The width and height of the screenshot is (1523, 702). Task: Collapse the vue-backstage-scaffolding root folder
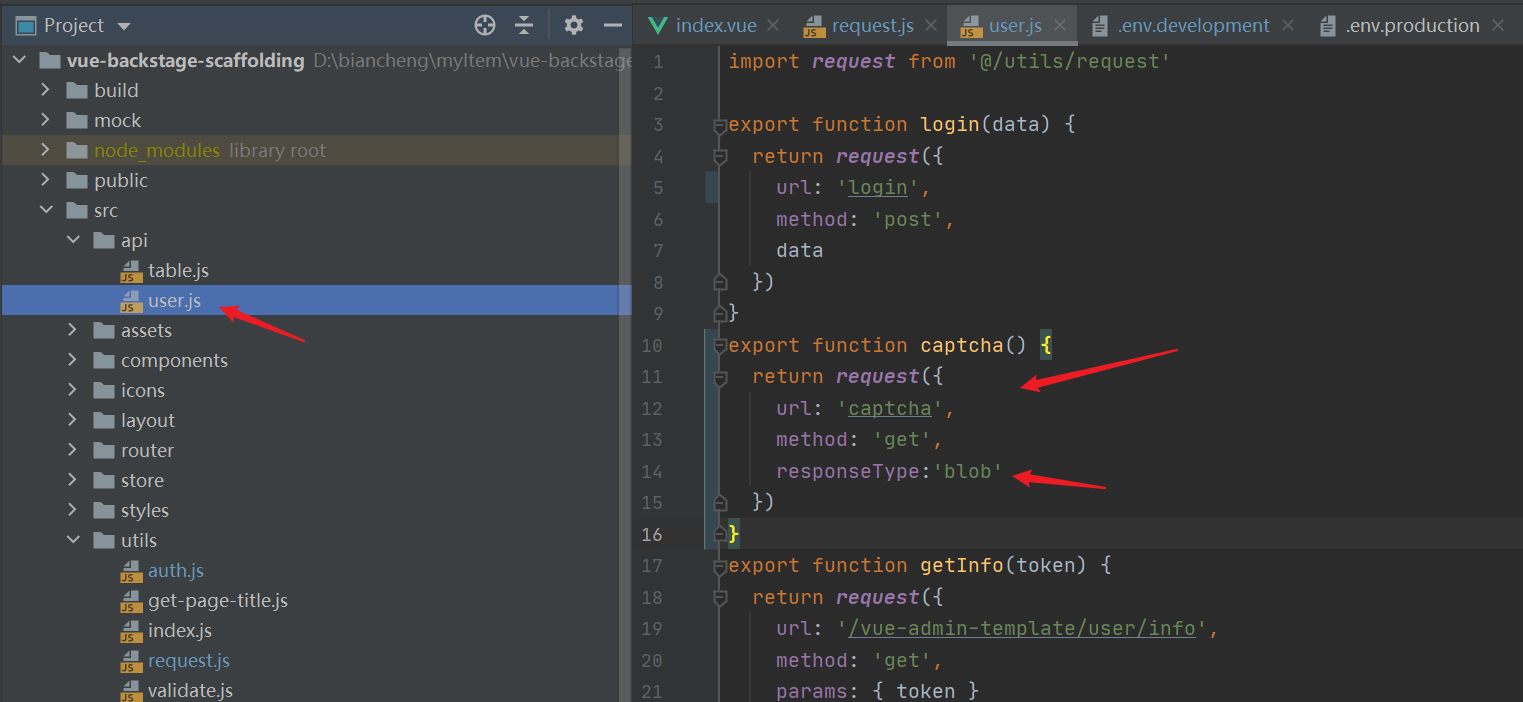(x=19, y=60)
